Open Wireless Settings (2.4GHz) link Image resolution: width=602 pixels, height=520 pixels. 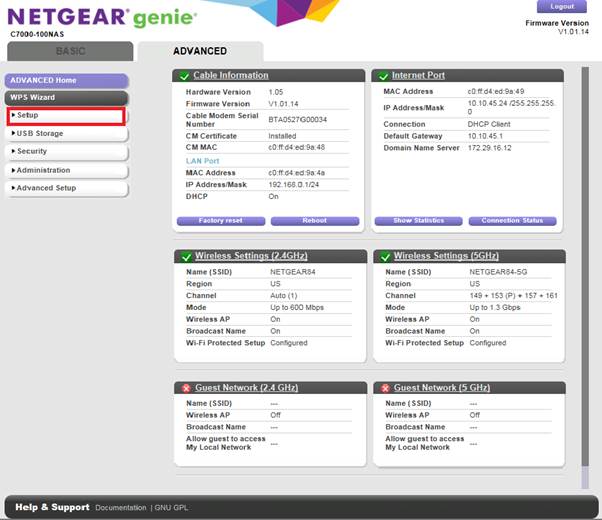point(251,256)
